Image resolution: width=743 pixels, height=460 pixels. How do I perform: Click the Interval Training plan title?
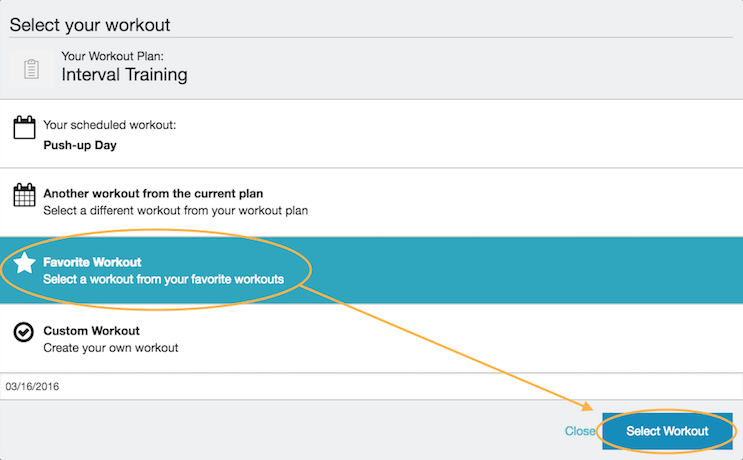tap(124, 74)
